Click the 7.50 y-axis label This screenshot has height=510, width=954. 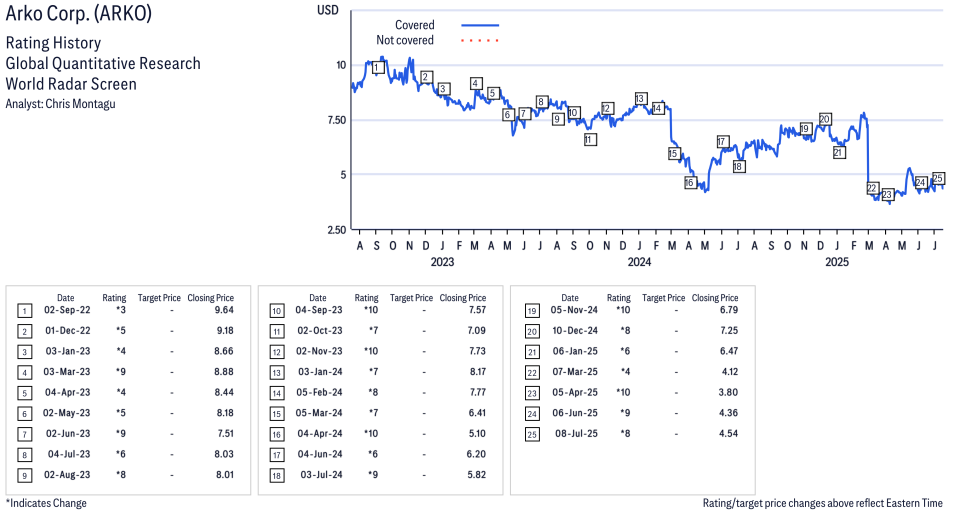(336, 120)
